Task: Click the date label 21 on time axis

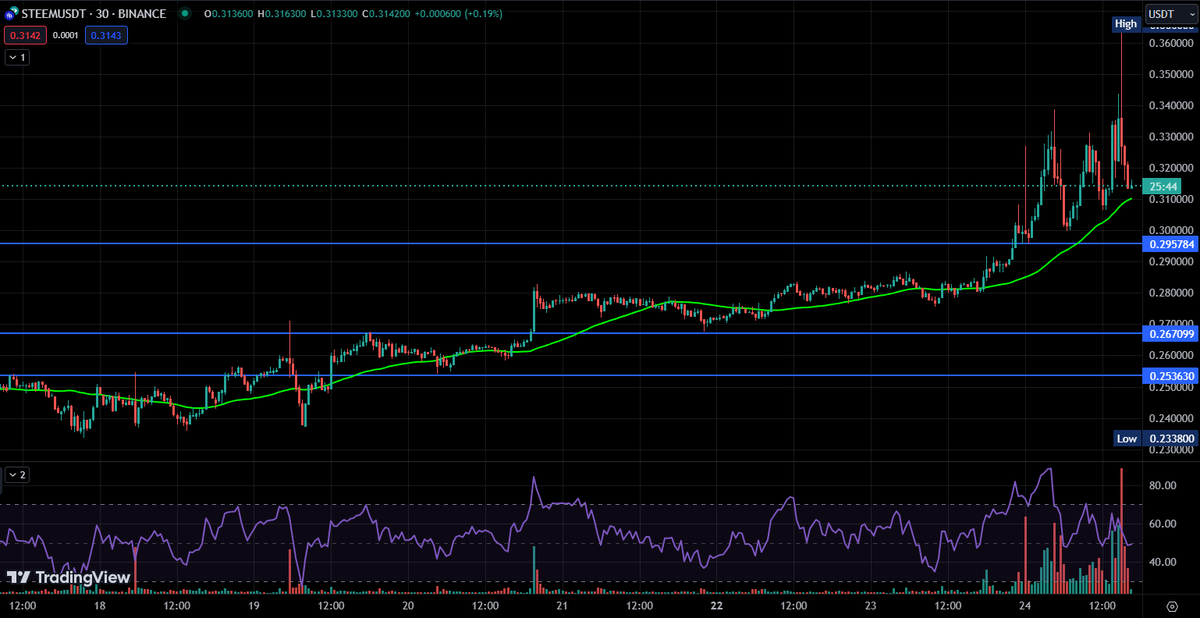Action: (562, 606)
